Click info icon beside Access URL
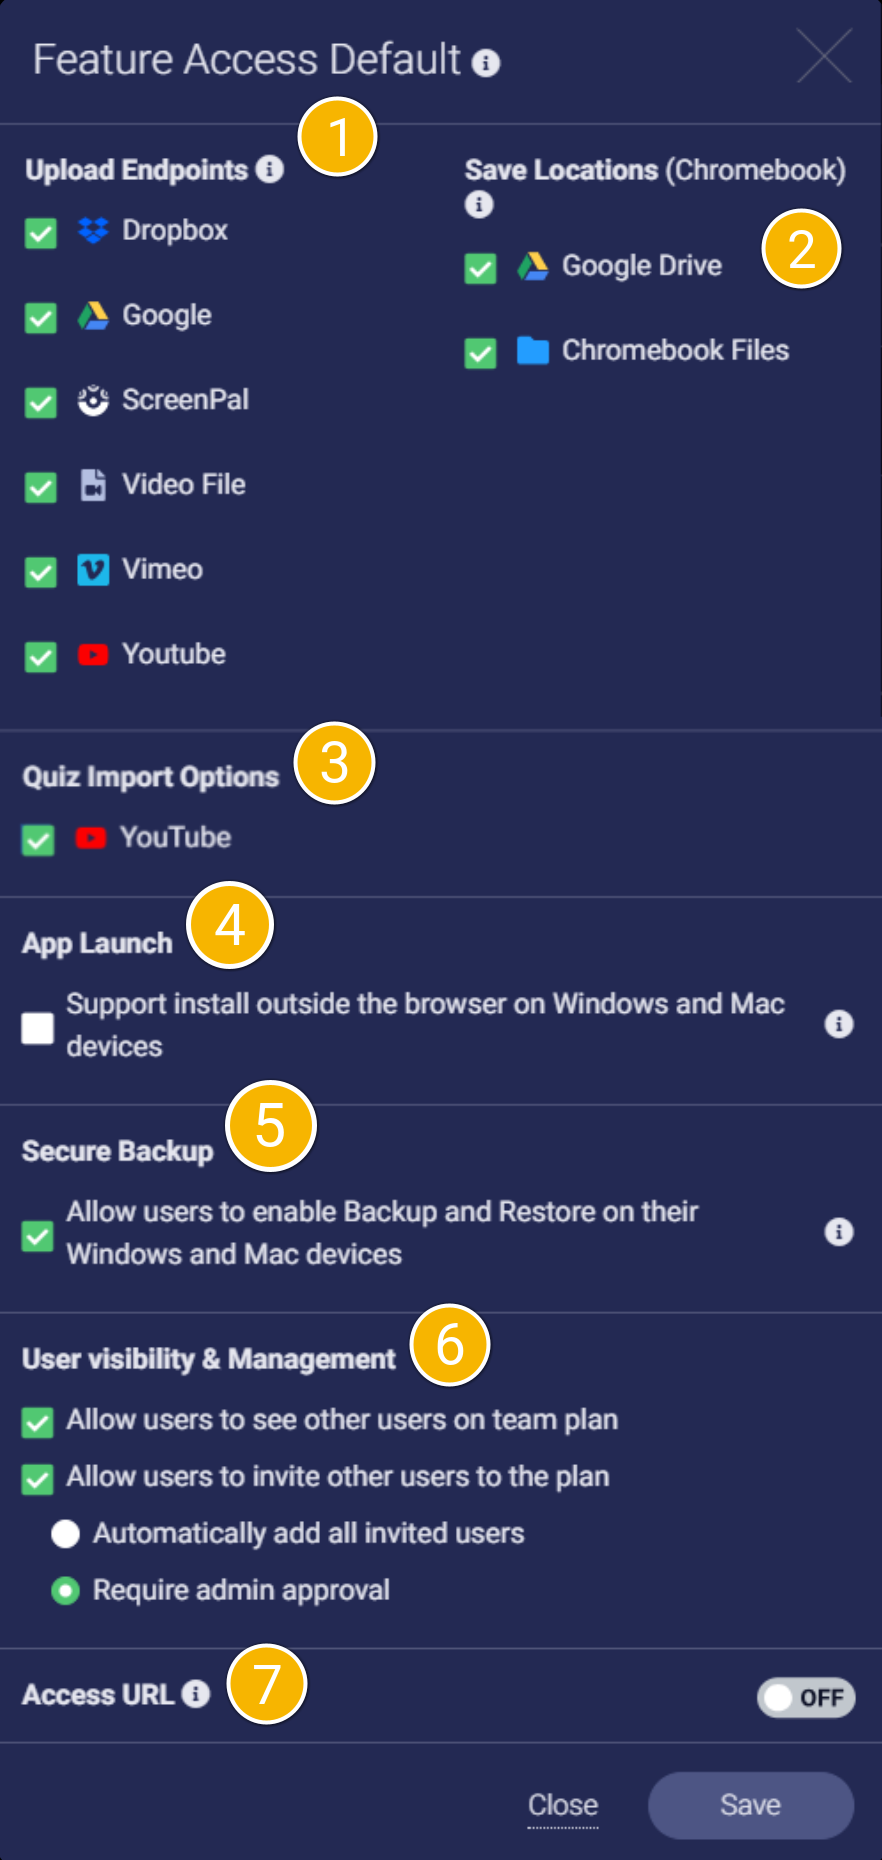The image size is (882, 1860). click(196, 1694)
